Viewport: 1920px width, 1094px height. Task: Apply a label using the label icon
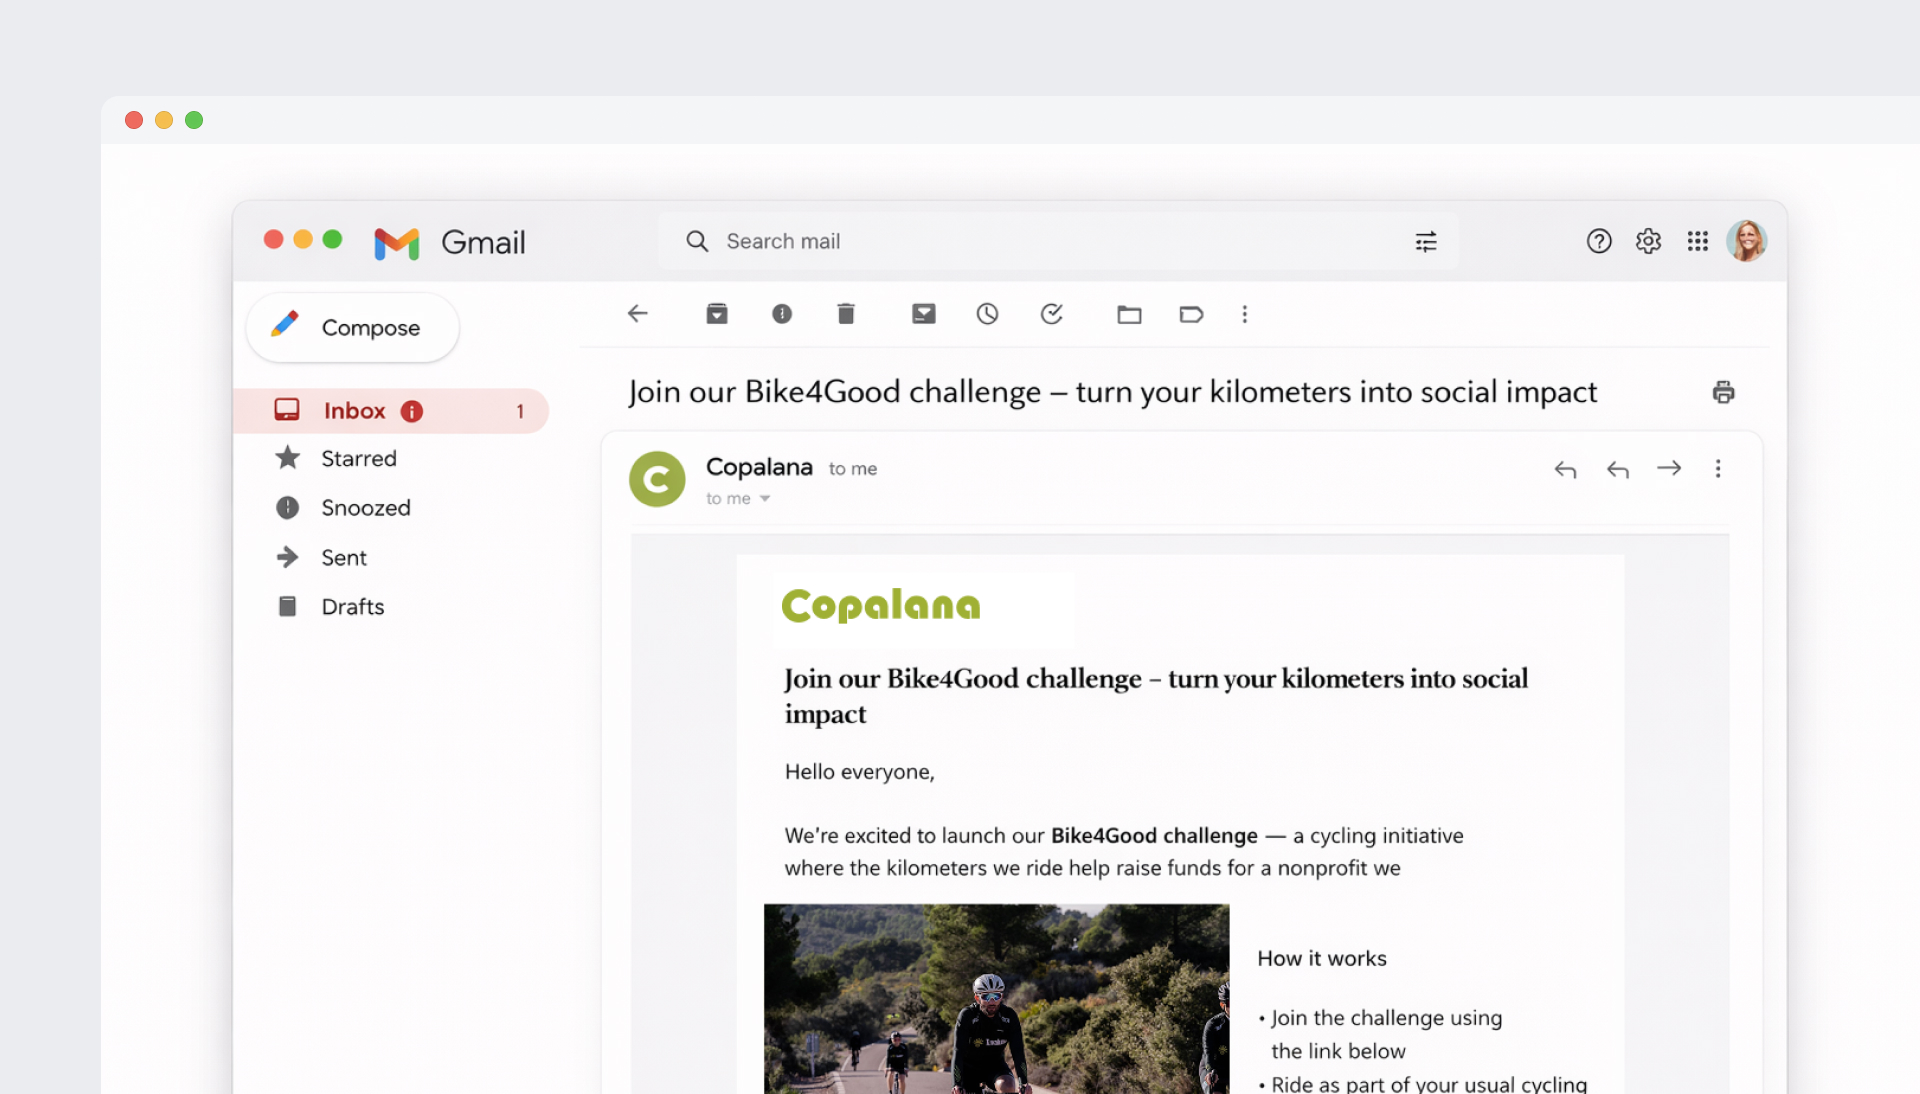[x=1190, y=315]
